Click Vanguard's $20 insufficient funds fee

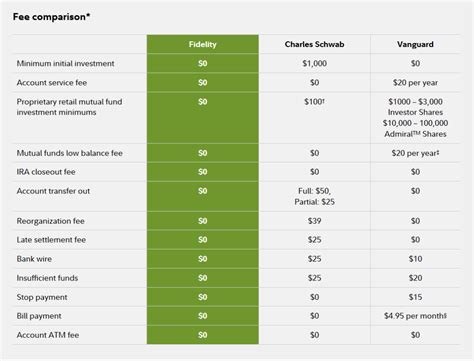(415, 278)
